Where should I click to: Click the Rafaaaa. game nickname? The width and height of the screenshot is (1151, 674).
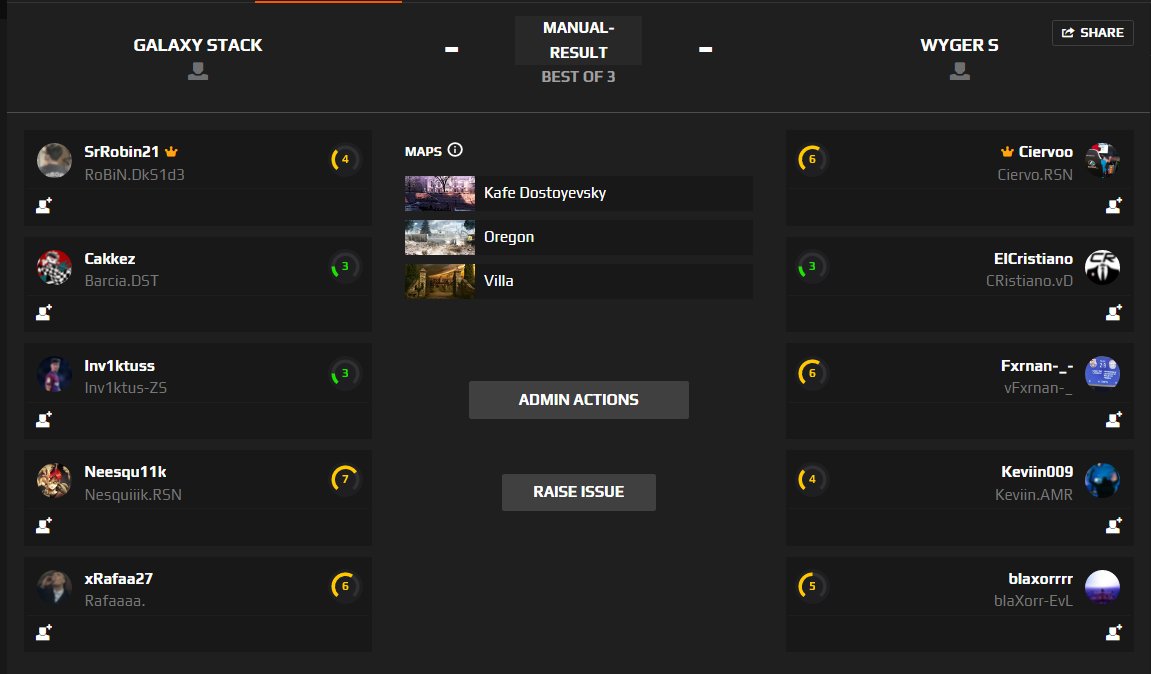pyautogui.click(x=115, y=601)
